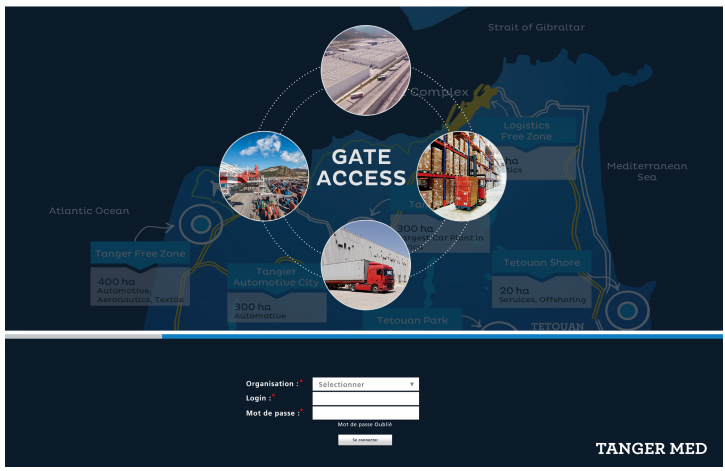The height and width of the screenshot is (471, 725).
Task: Click the TANGER MED logo
Action: point(651,448)
